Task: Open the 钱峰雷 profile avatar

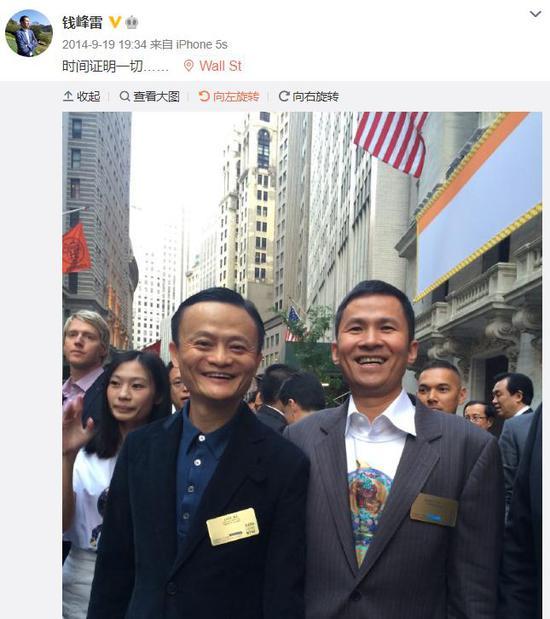Action: click(29, 33)
